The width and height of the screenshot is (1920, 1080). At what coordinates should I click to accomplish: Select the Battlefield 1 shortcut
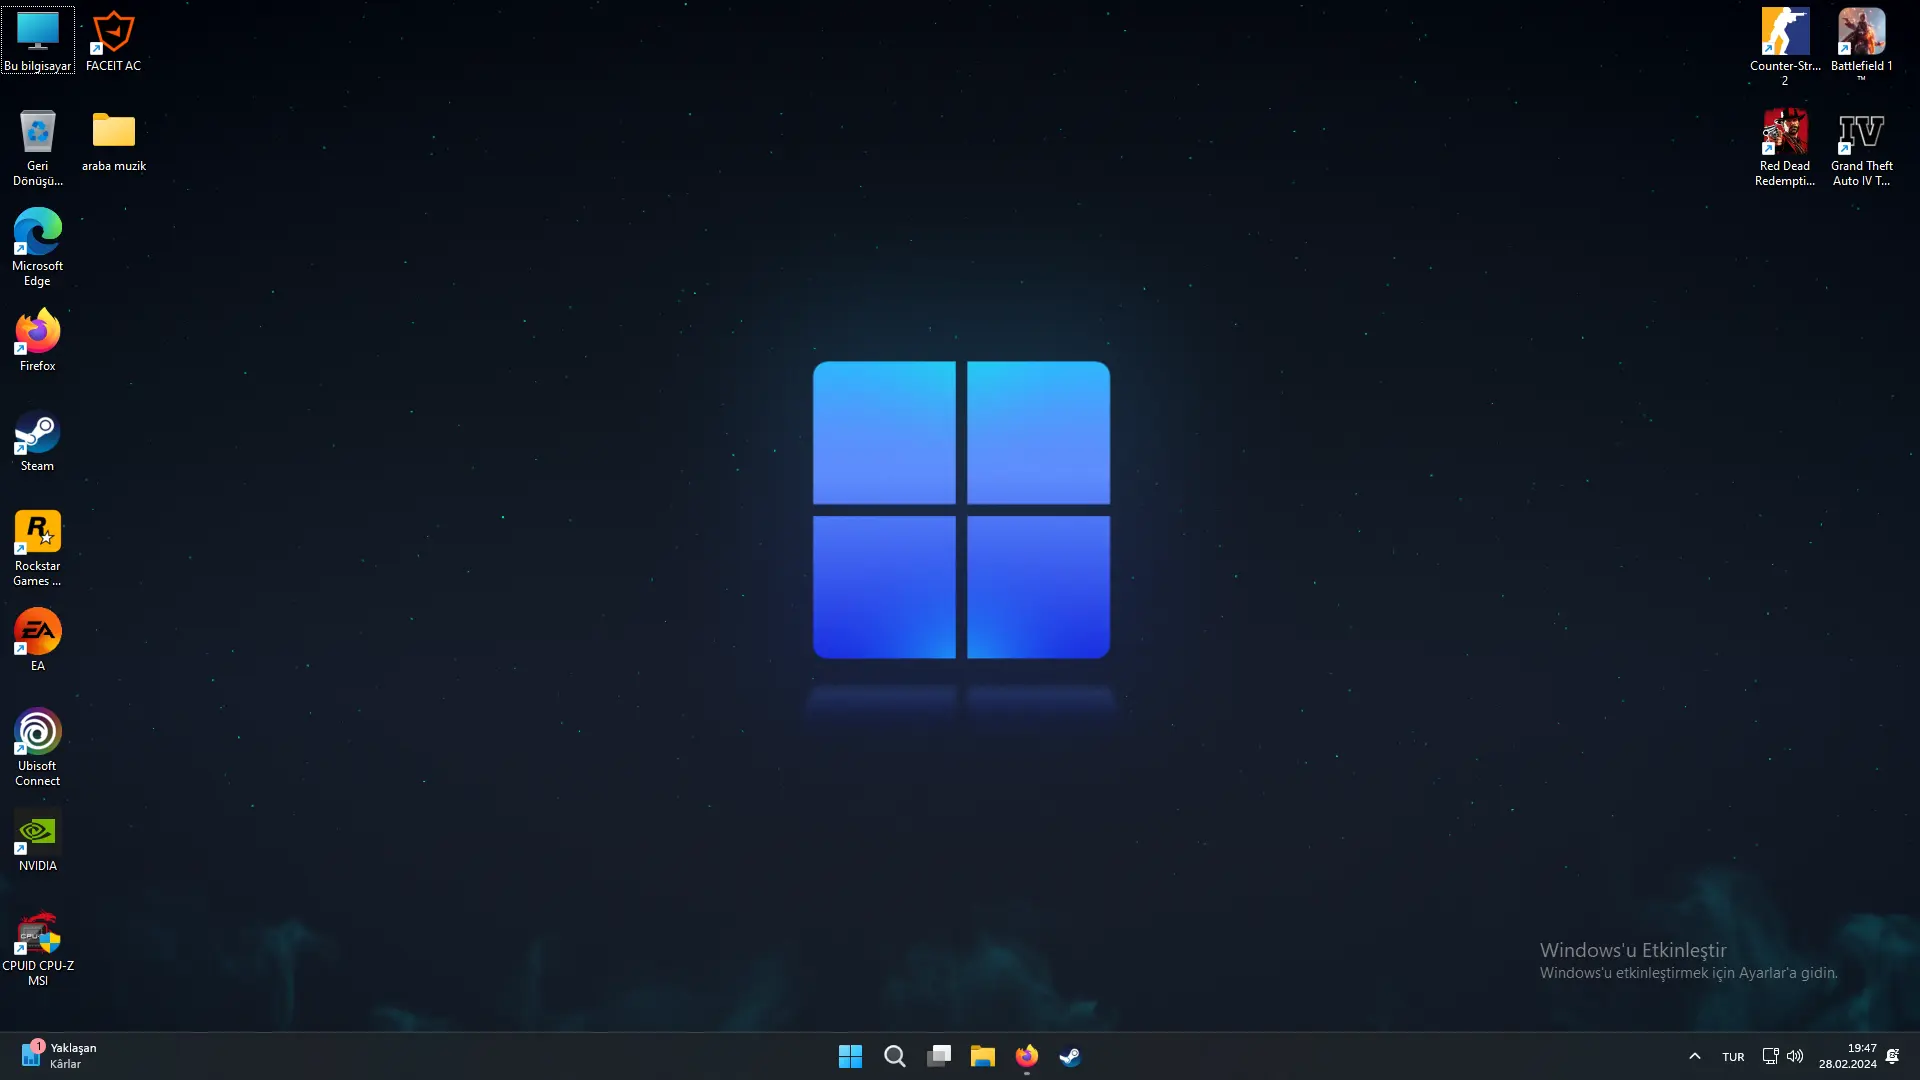pyautogui.click(x=1862, y=47)
